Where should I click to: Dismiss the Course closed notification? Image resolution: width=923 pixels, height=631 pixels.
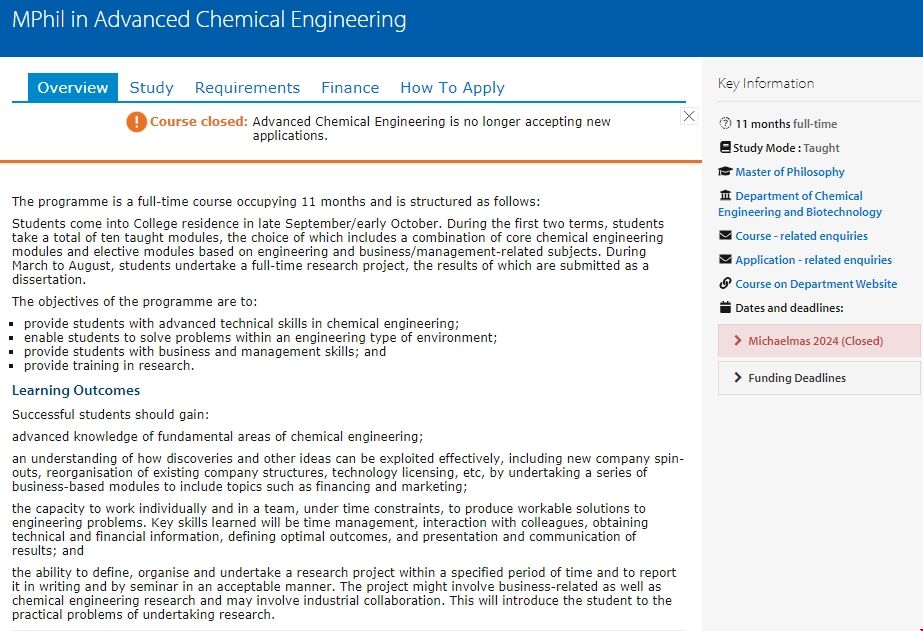tap(689, 116)
